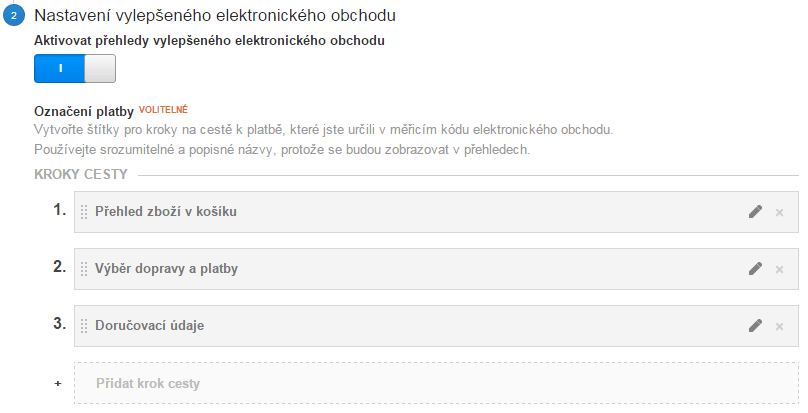Click Přidat krok cesty field
The width and height of the screenshot is (808, 413).
point(436,383)
